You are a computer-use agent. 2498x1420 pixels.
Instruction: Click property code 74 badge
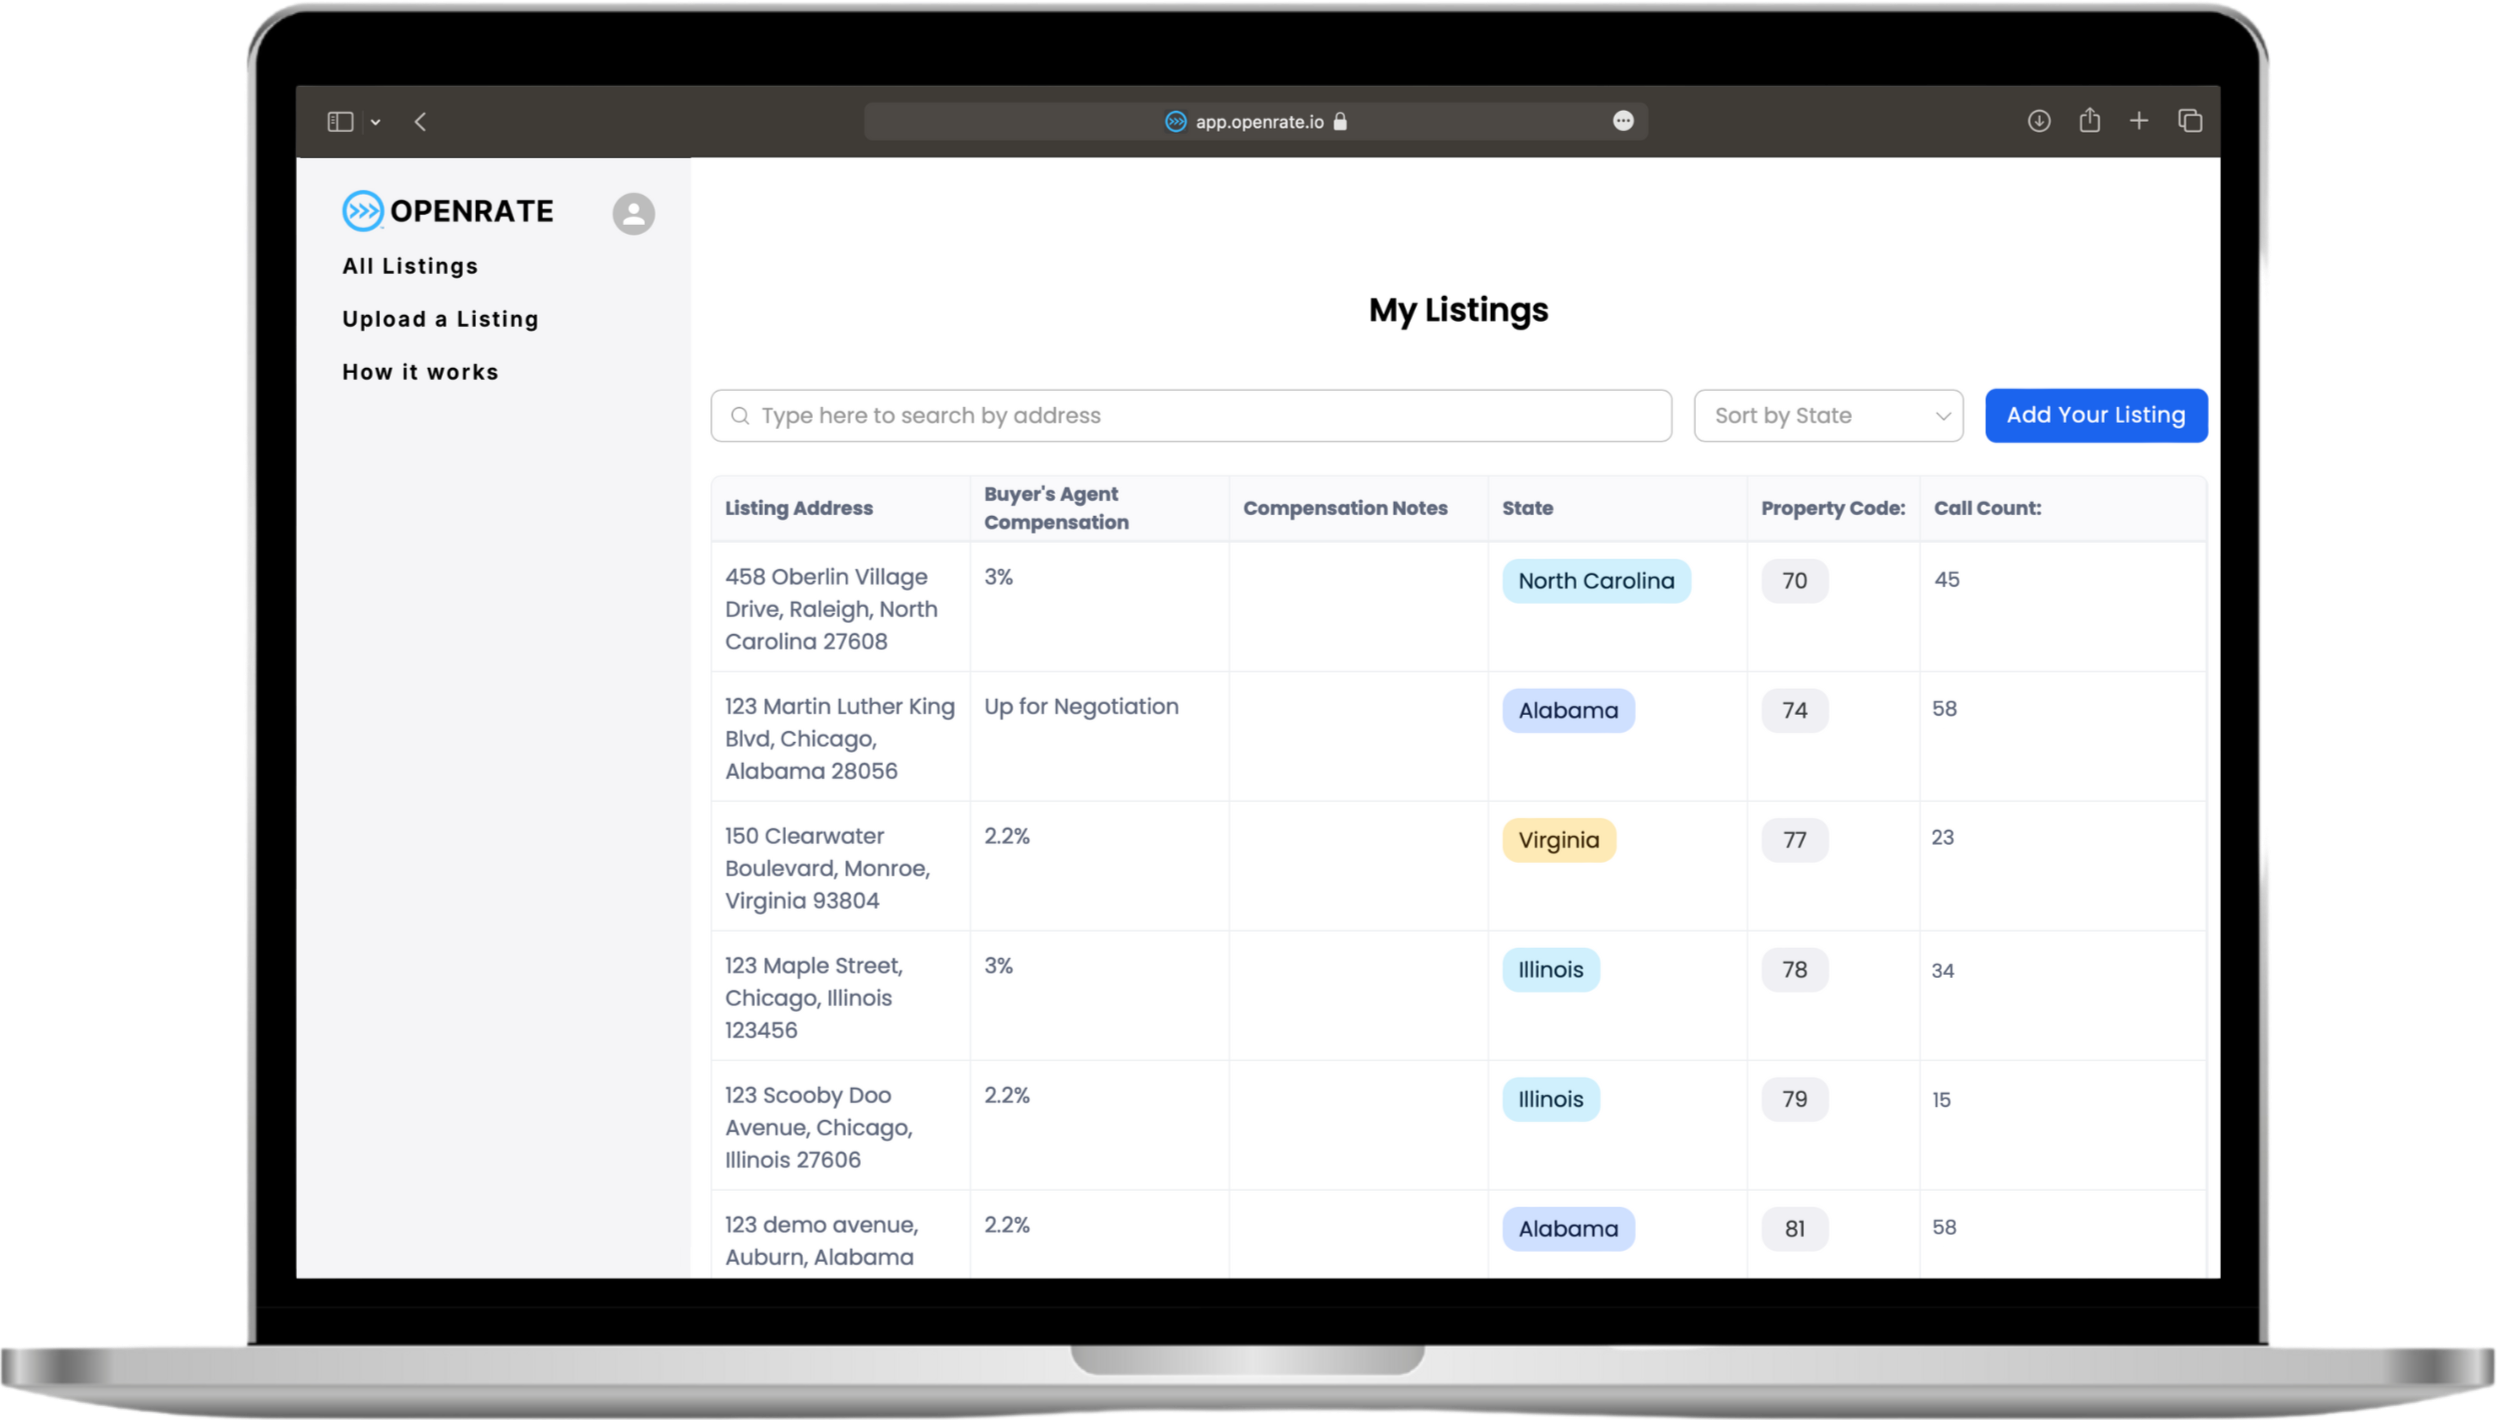1794,710
